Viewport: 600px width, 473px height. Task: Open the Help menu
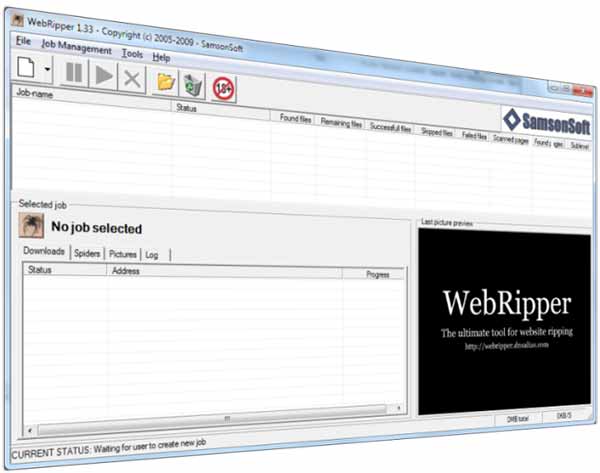point(161,57)
